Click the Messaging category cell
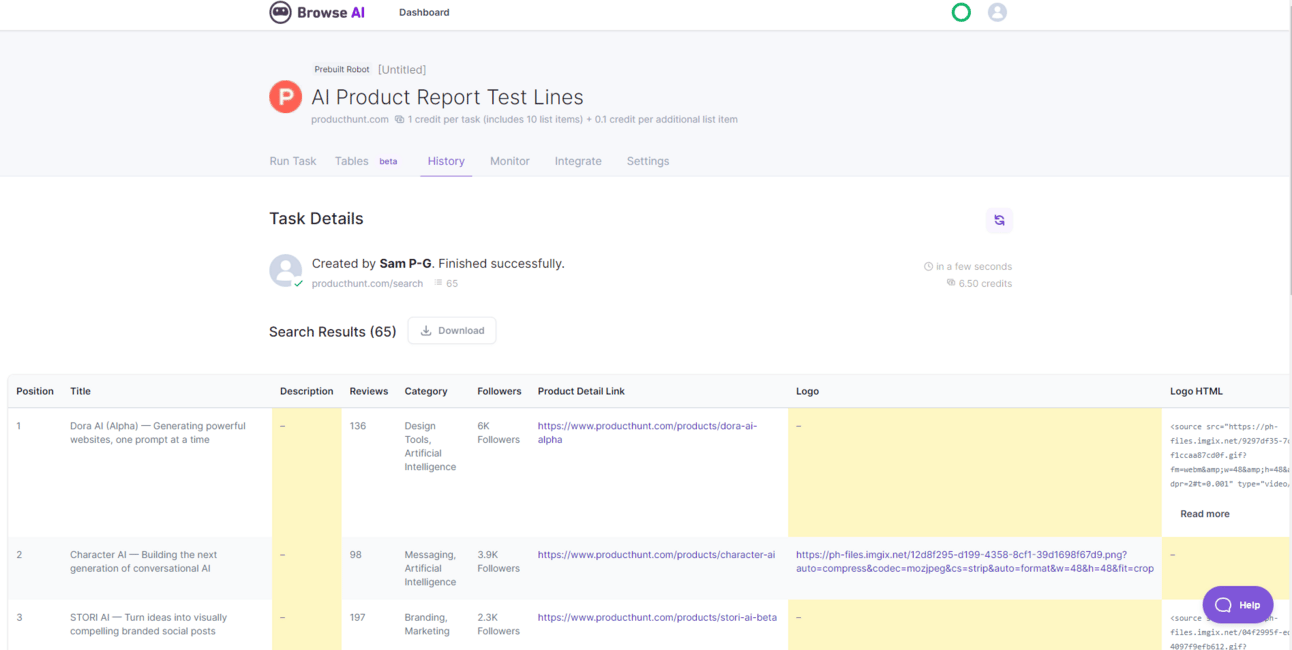 [x=430, y=569]
